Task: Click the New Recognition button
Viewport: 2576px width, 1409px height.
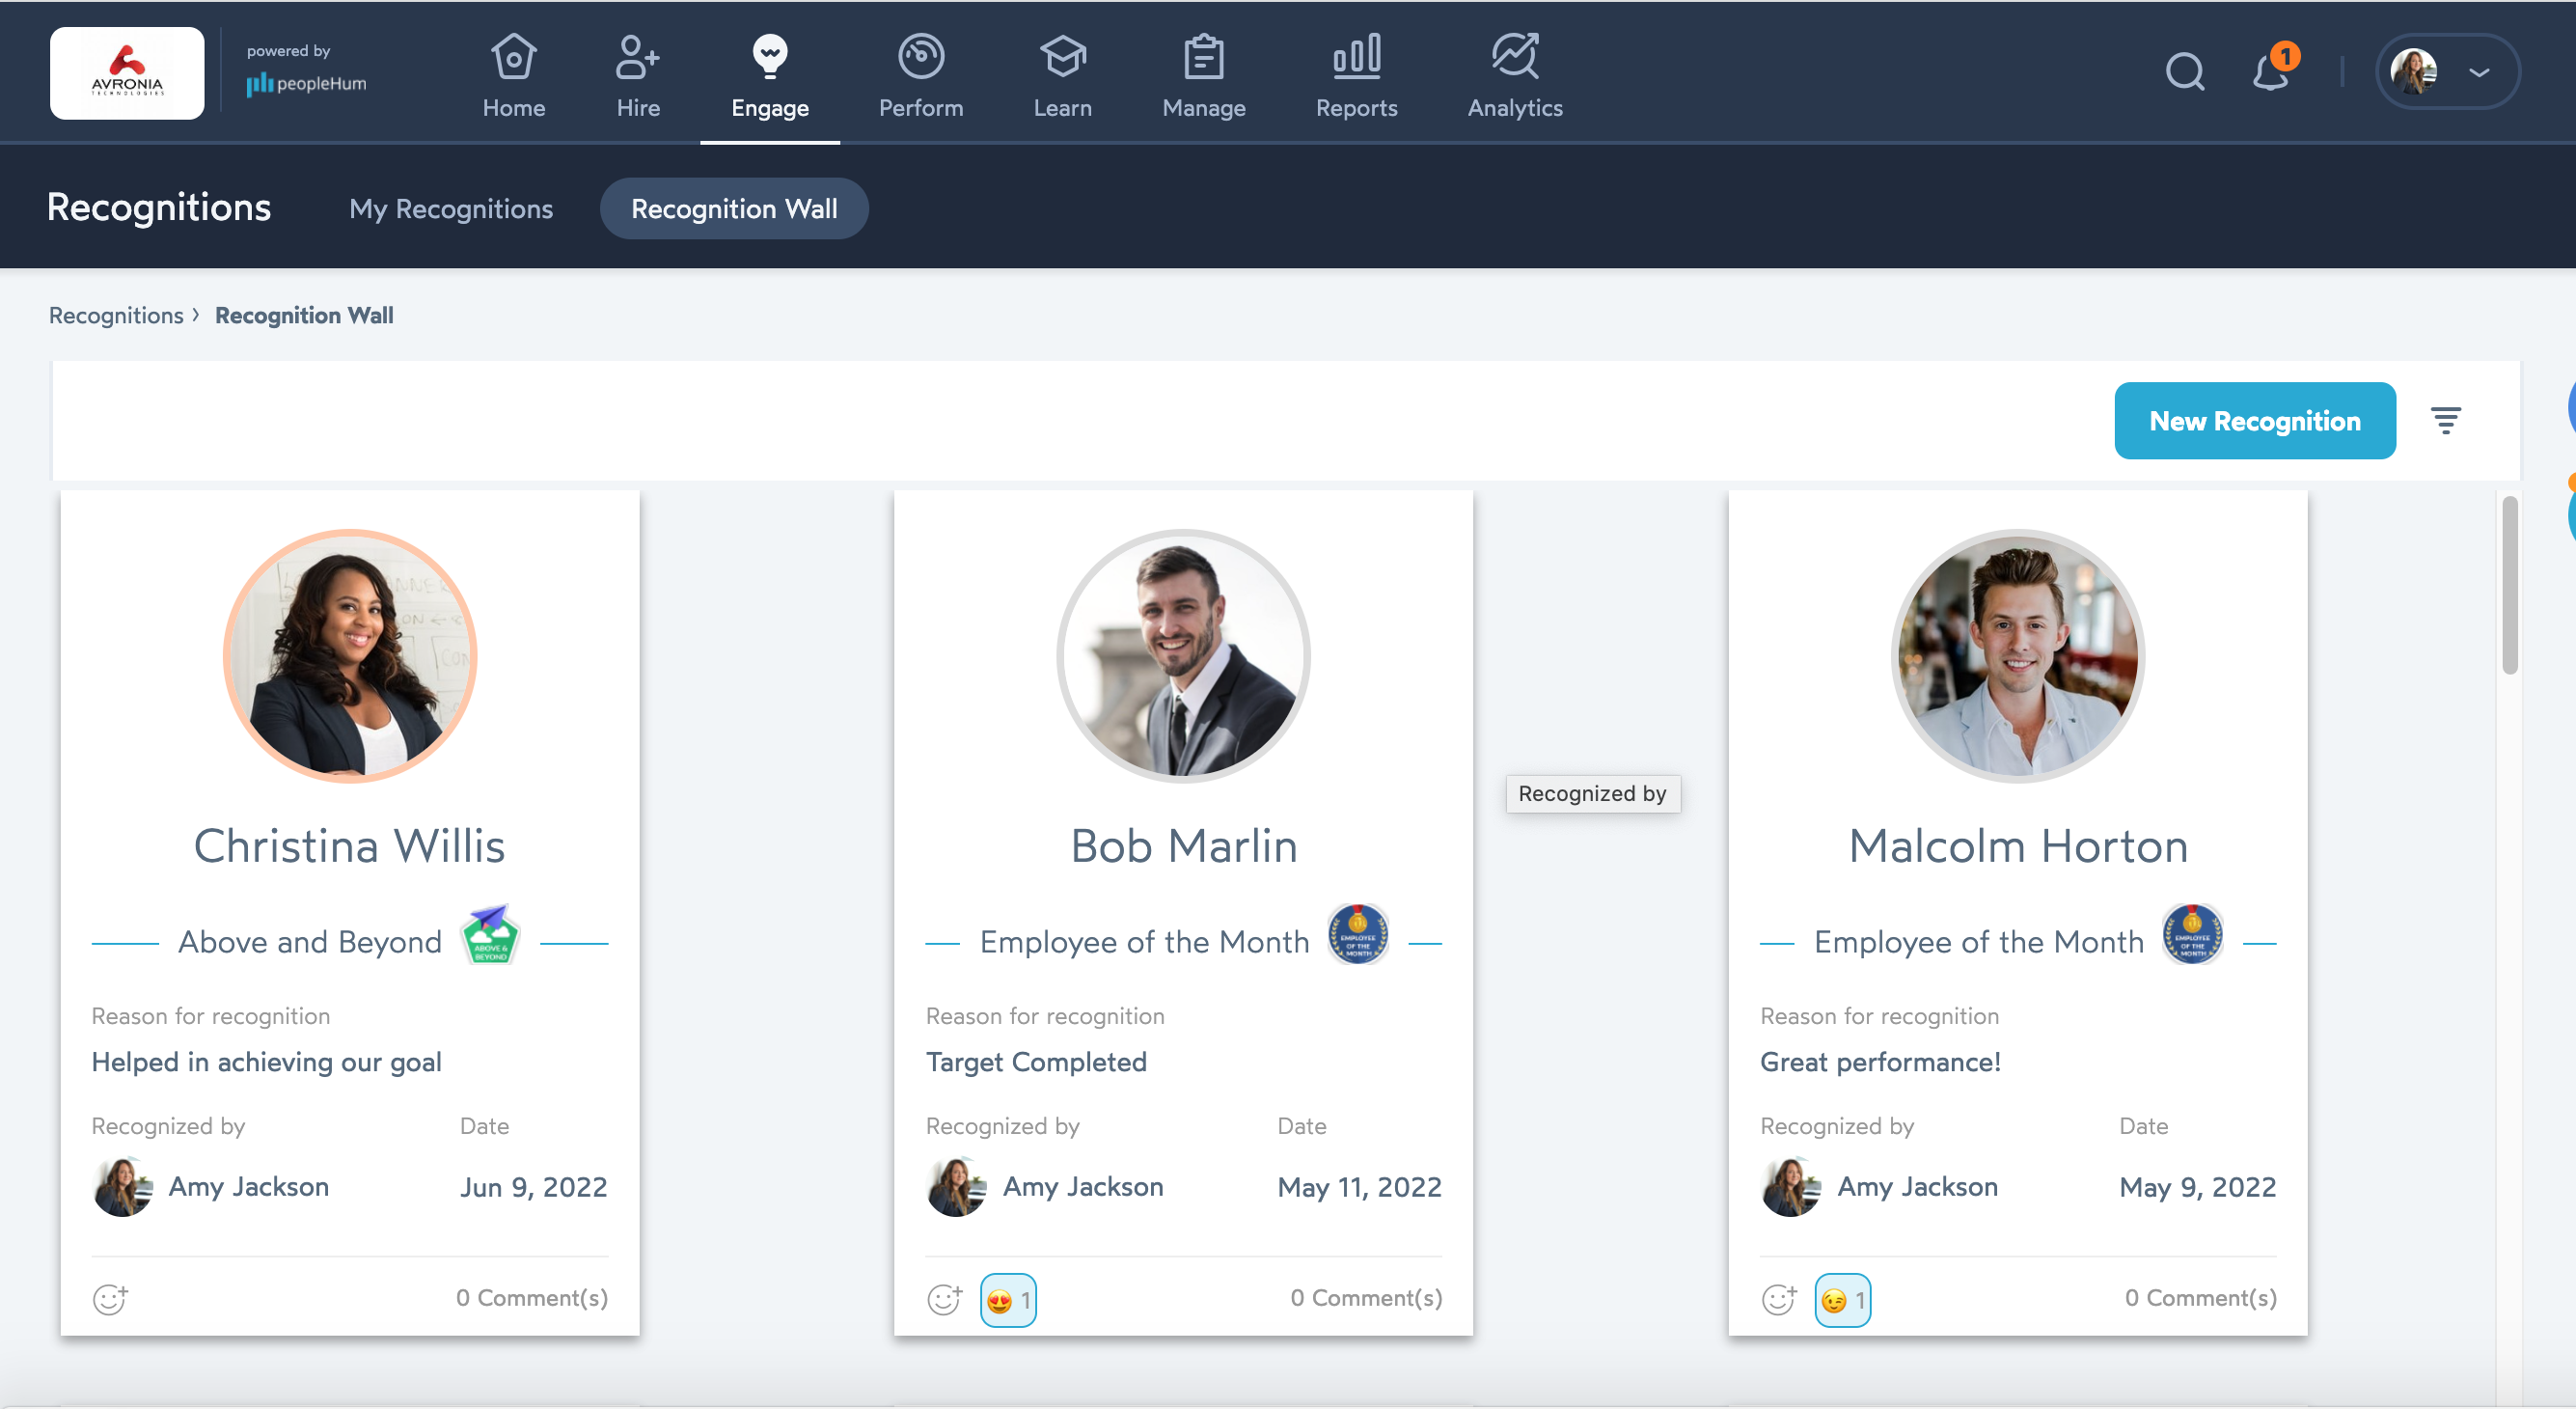Action: click(x=2255, y=420)
